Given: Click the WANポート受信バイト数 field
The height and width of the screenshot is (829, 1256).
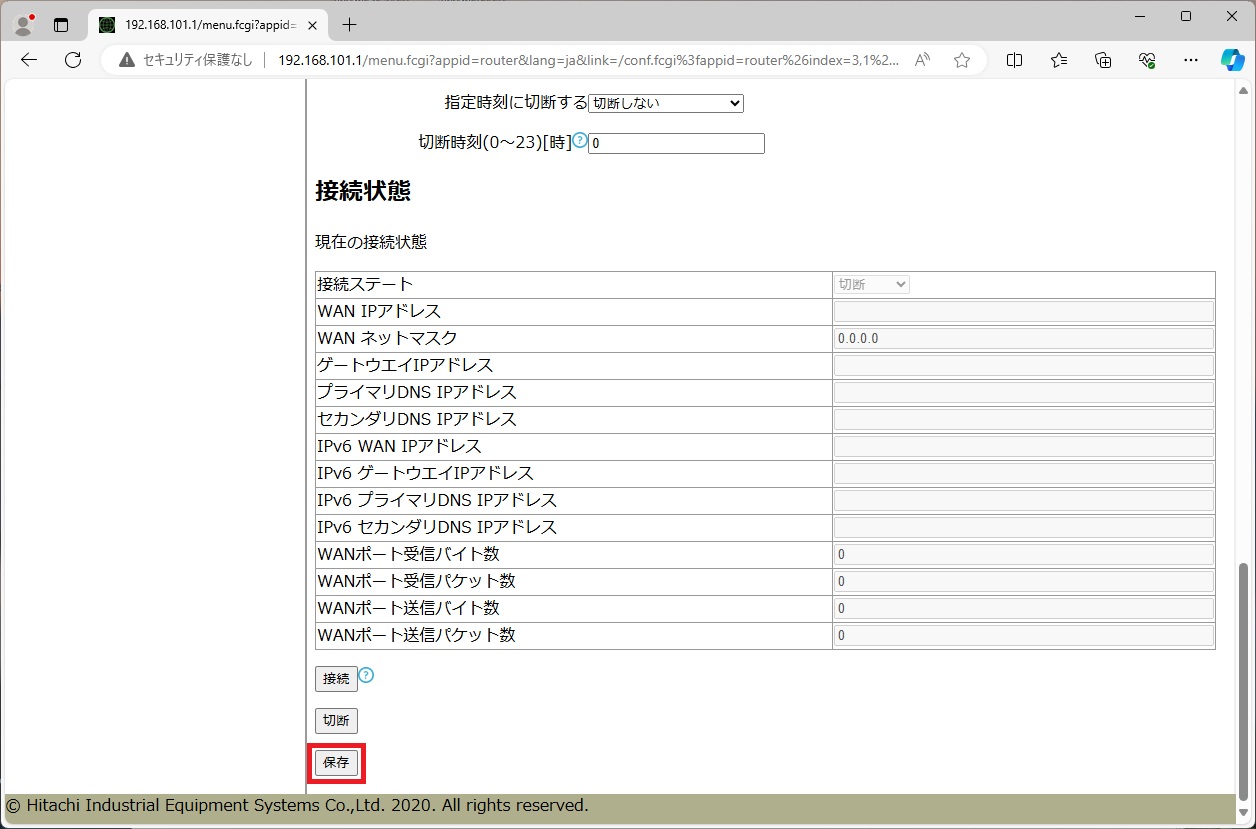Looking at the screenshot, I should click(1024, 555).
